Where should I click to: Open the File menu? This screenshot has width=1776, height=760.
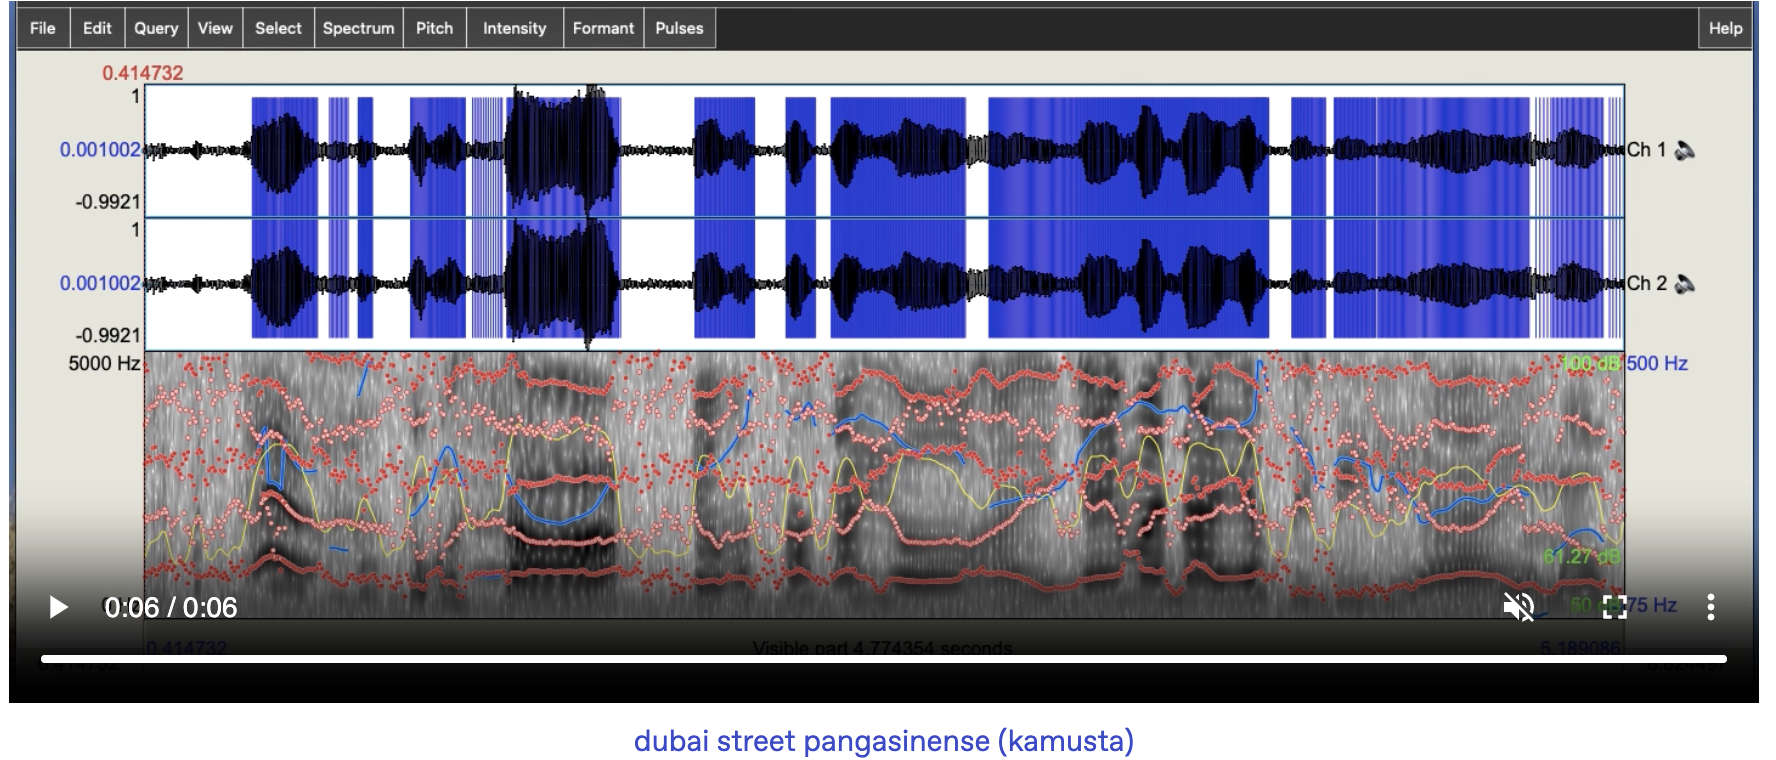coord(43,28)
